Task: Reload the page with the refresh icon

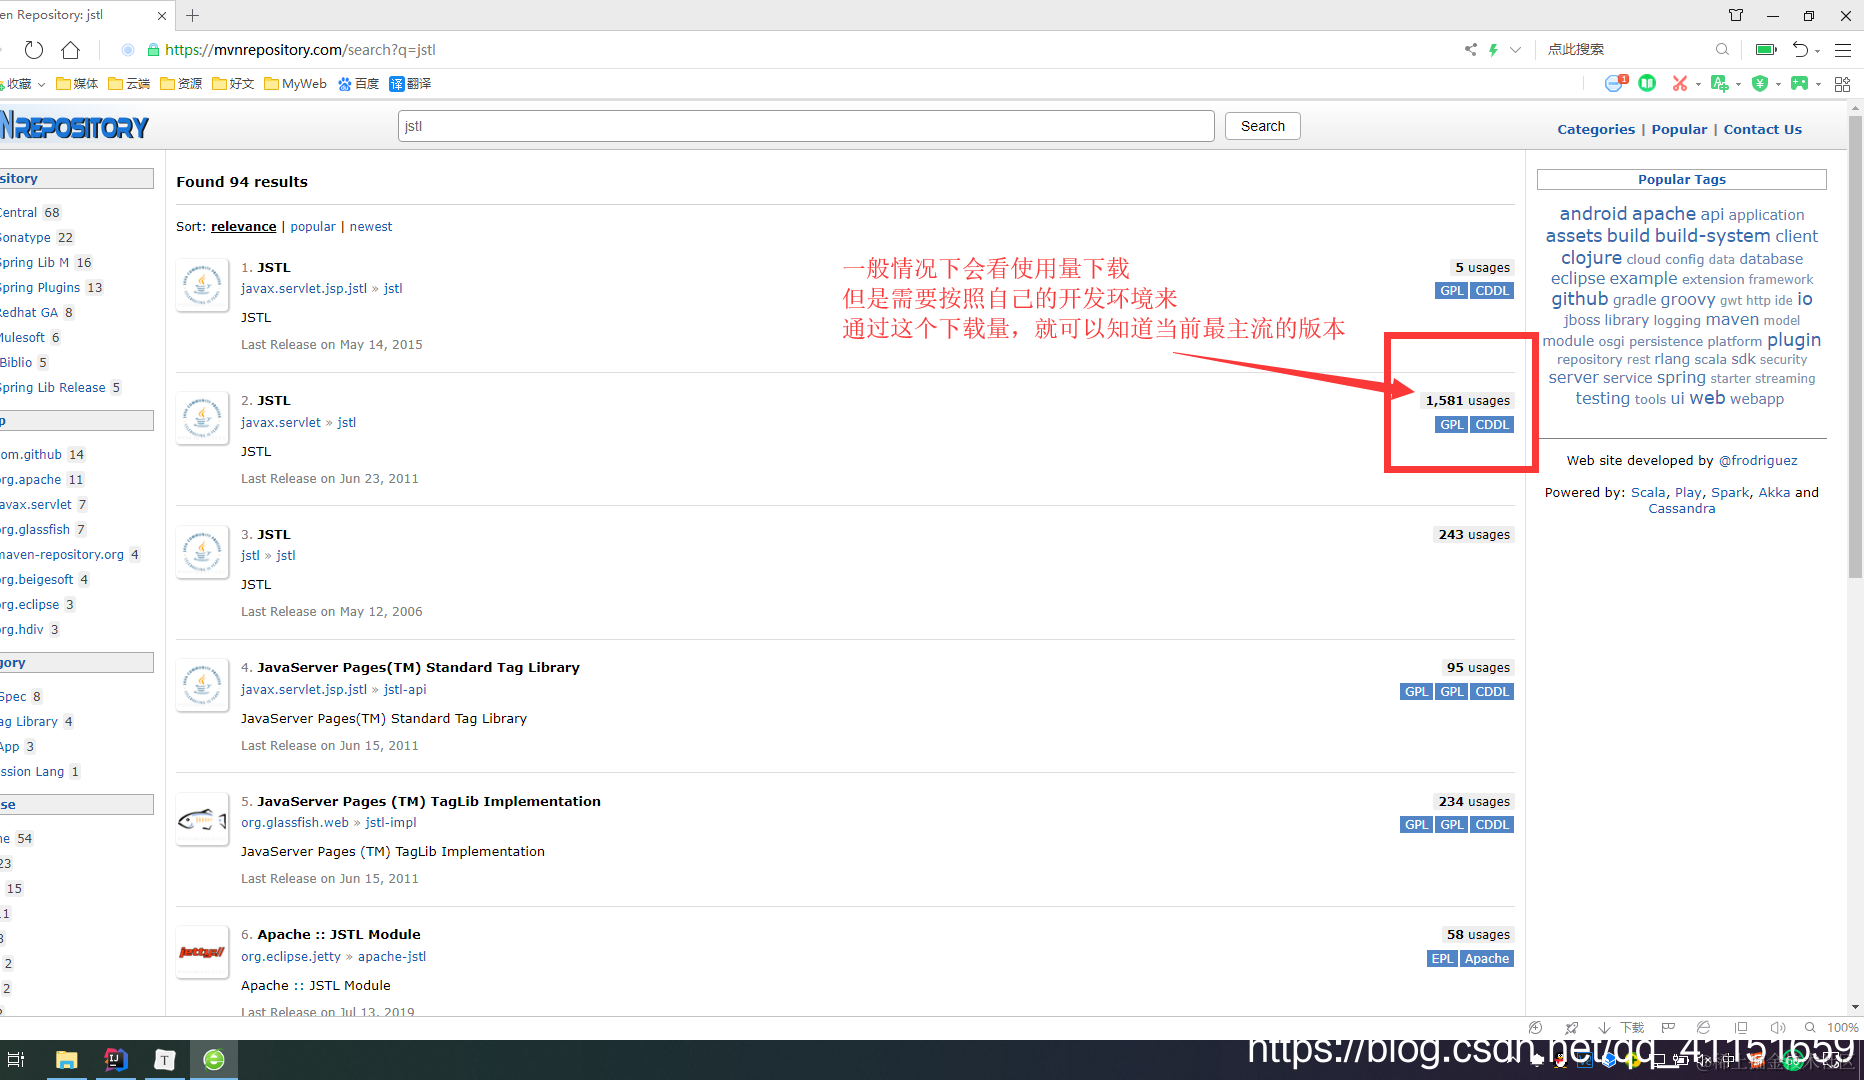Action: pyautogui.click(x=34, y=49)
